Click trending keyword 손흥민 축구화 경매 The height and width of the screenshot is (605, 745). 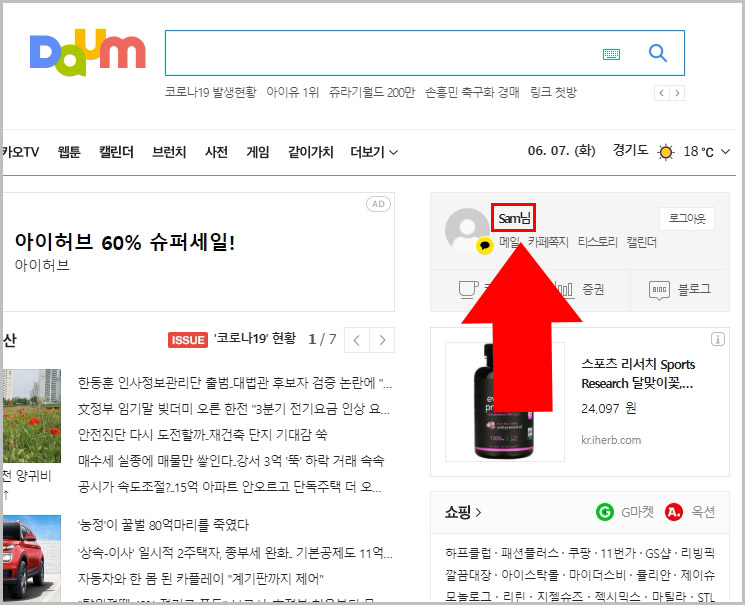472,92
